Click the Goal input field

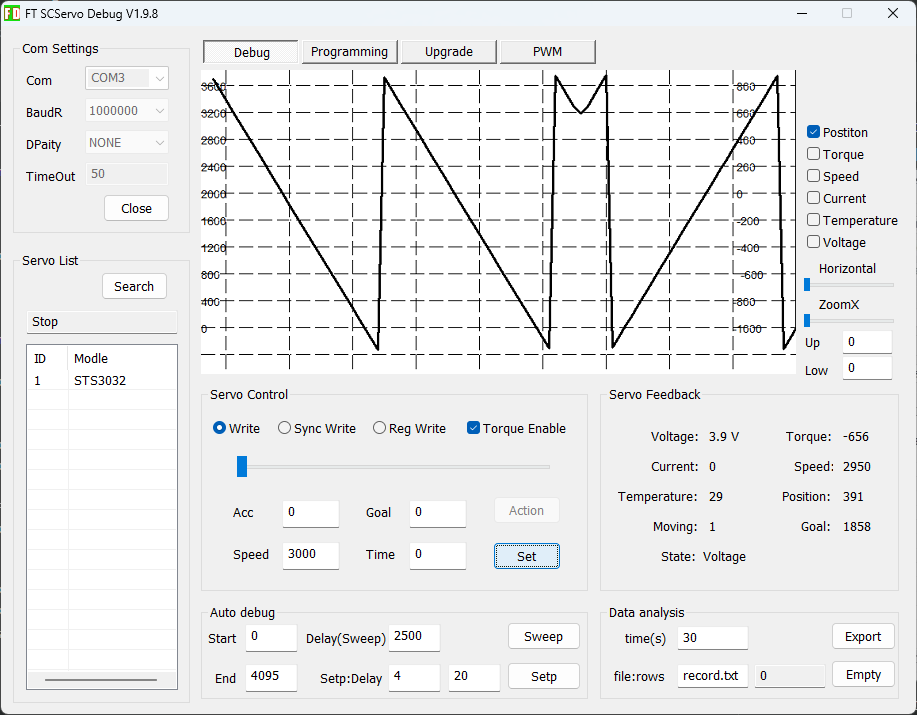437,513
